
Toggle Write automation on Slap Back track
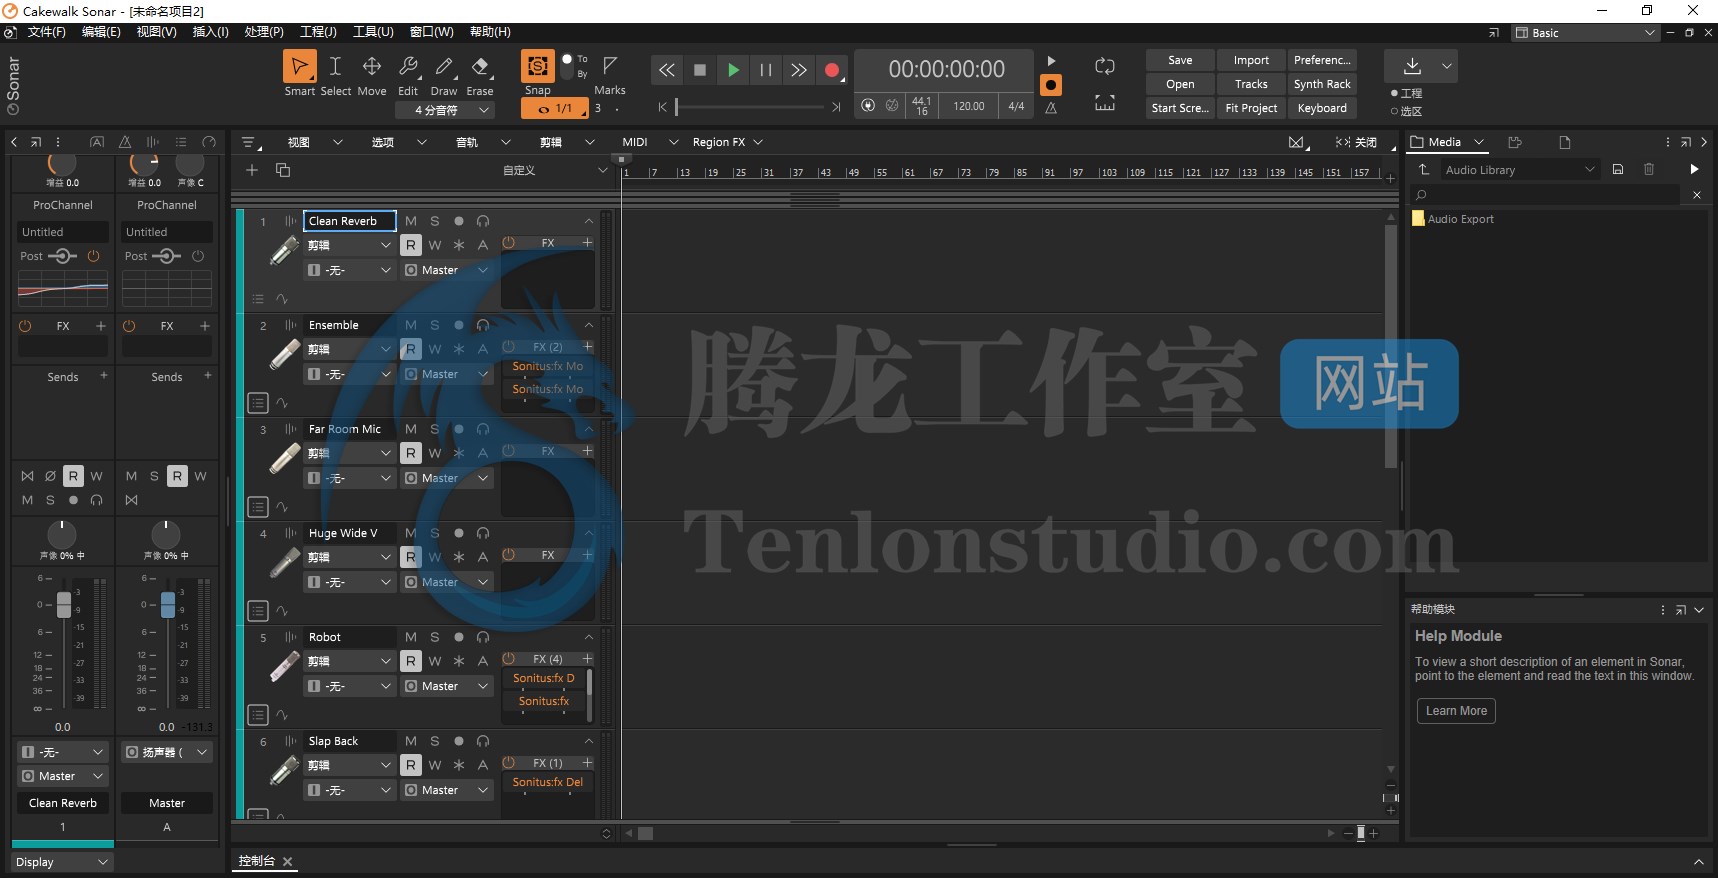434,765
